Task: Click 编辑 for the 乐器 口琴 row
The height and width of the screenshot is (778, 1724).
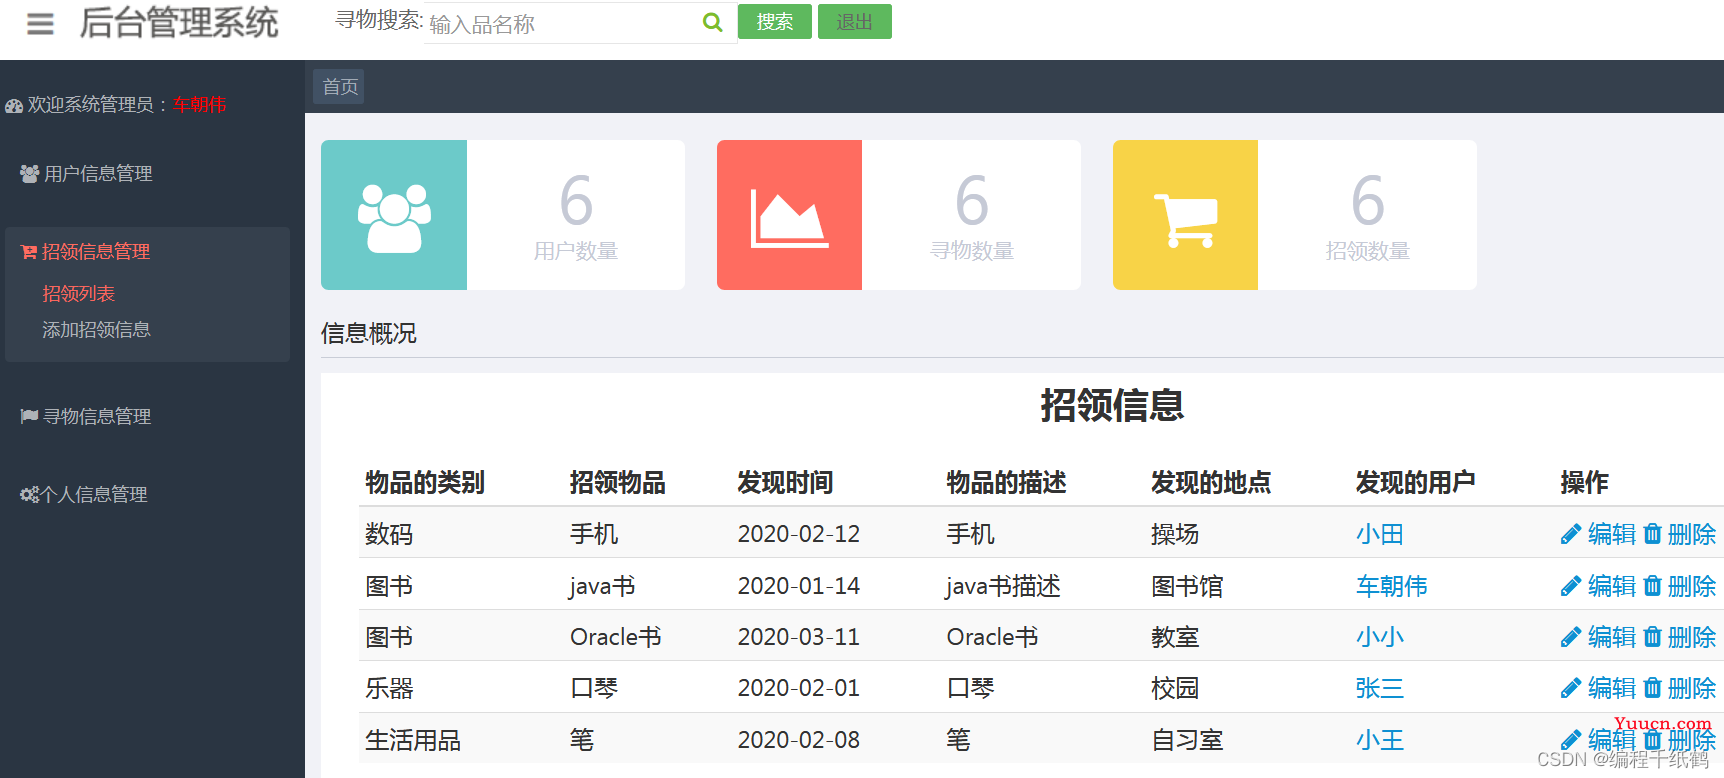Action: (1612, 688)
